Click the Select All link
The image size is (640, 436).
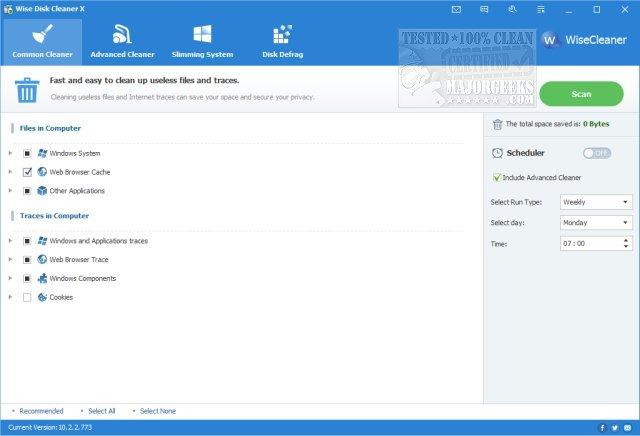(x=102, y=411)
